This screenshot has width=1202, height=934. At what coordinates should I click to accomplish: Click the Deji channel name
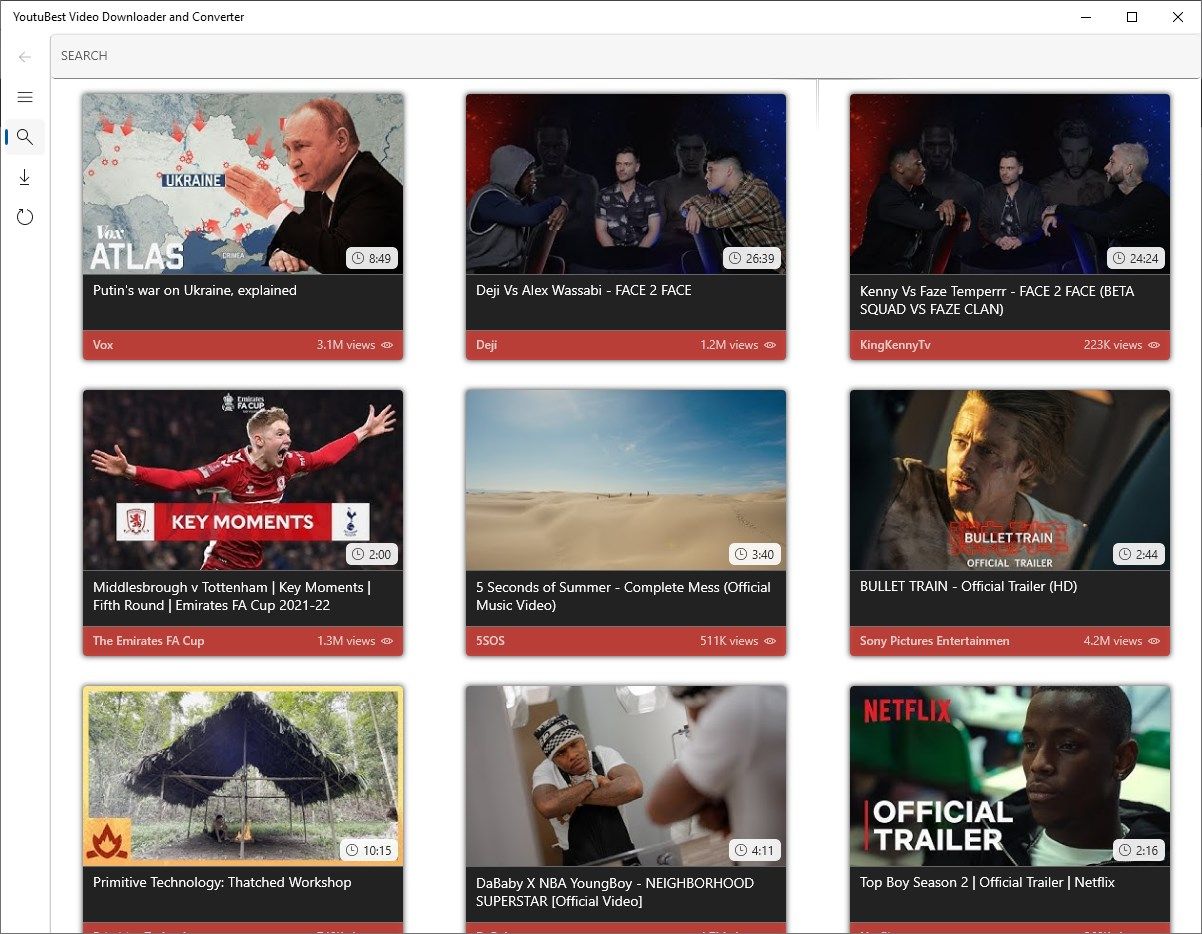tap(486, 345)
